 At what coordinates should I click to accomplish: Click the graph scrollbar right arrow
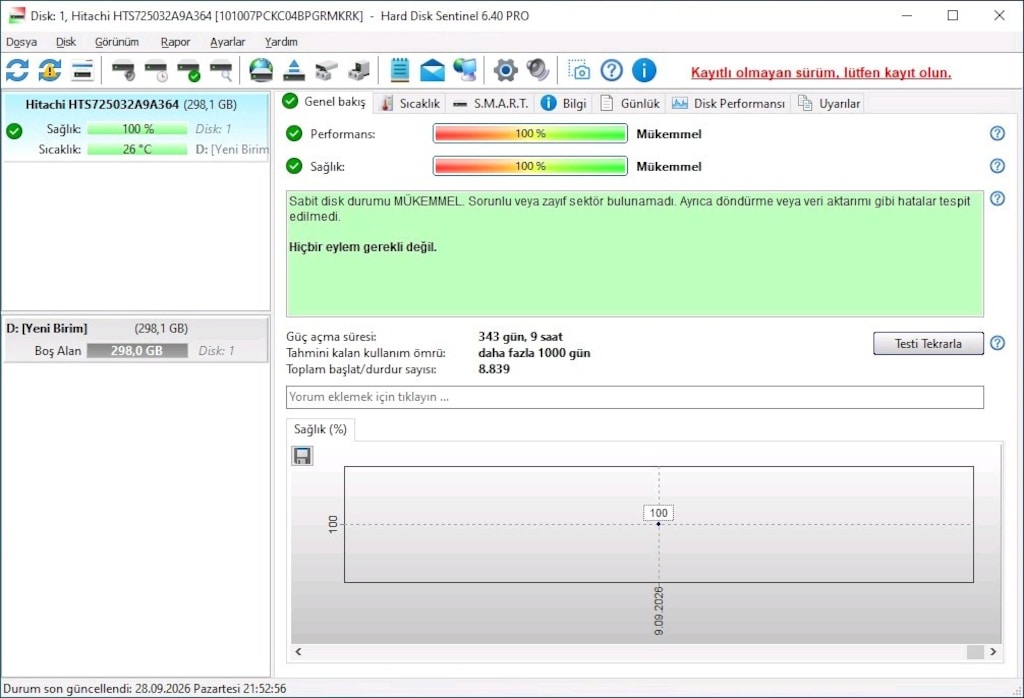993,652
